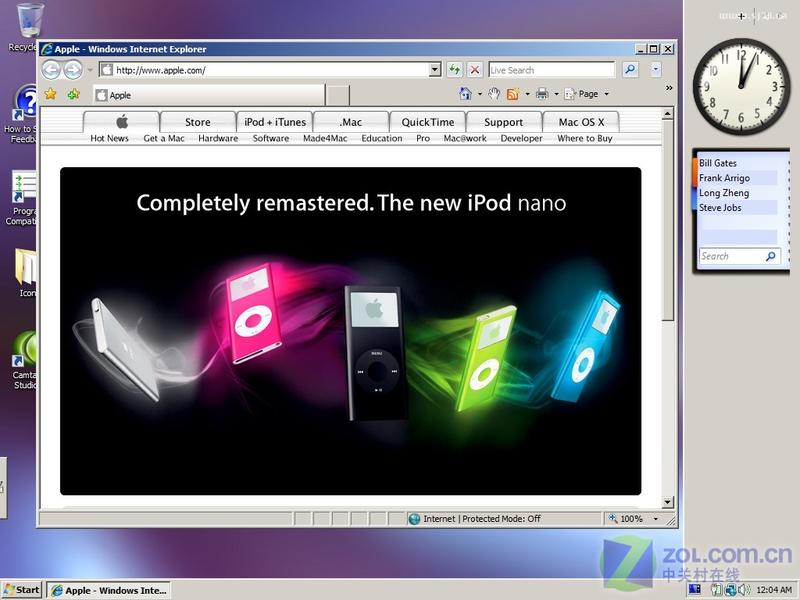
Task: Open the Icons folder on desktop
Action: click(26, 272)
